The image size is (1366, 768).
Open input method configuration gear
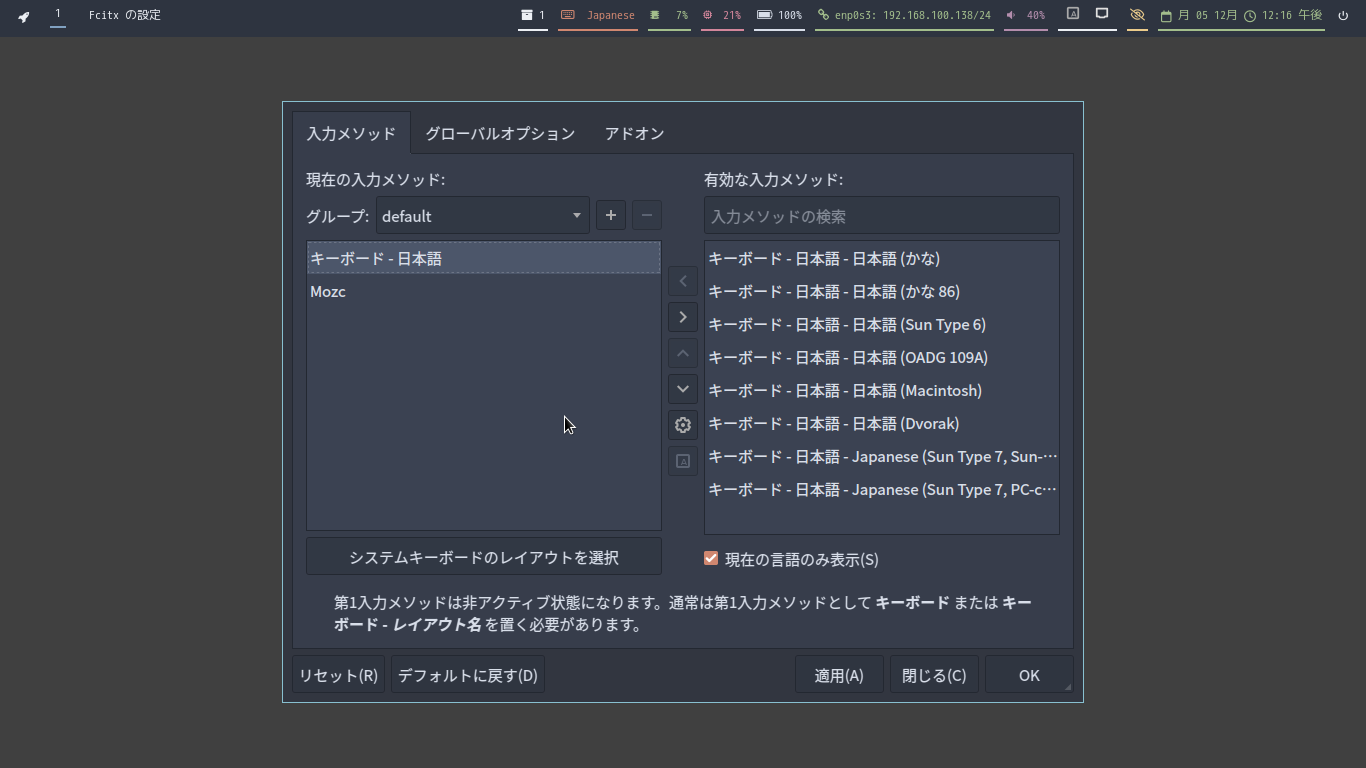pos(683,425)
